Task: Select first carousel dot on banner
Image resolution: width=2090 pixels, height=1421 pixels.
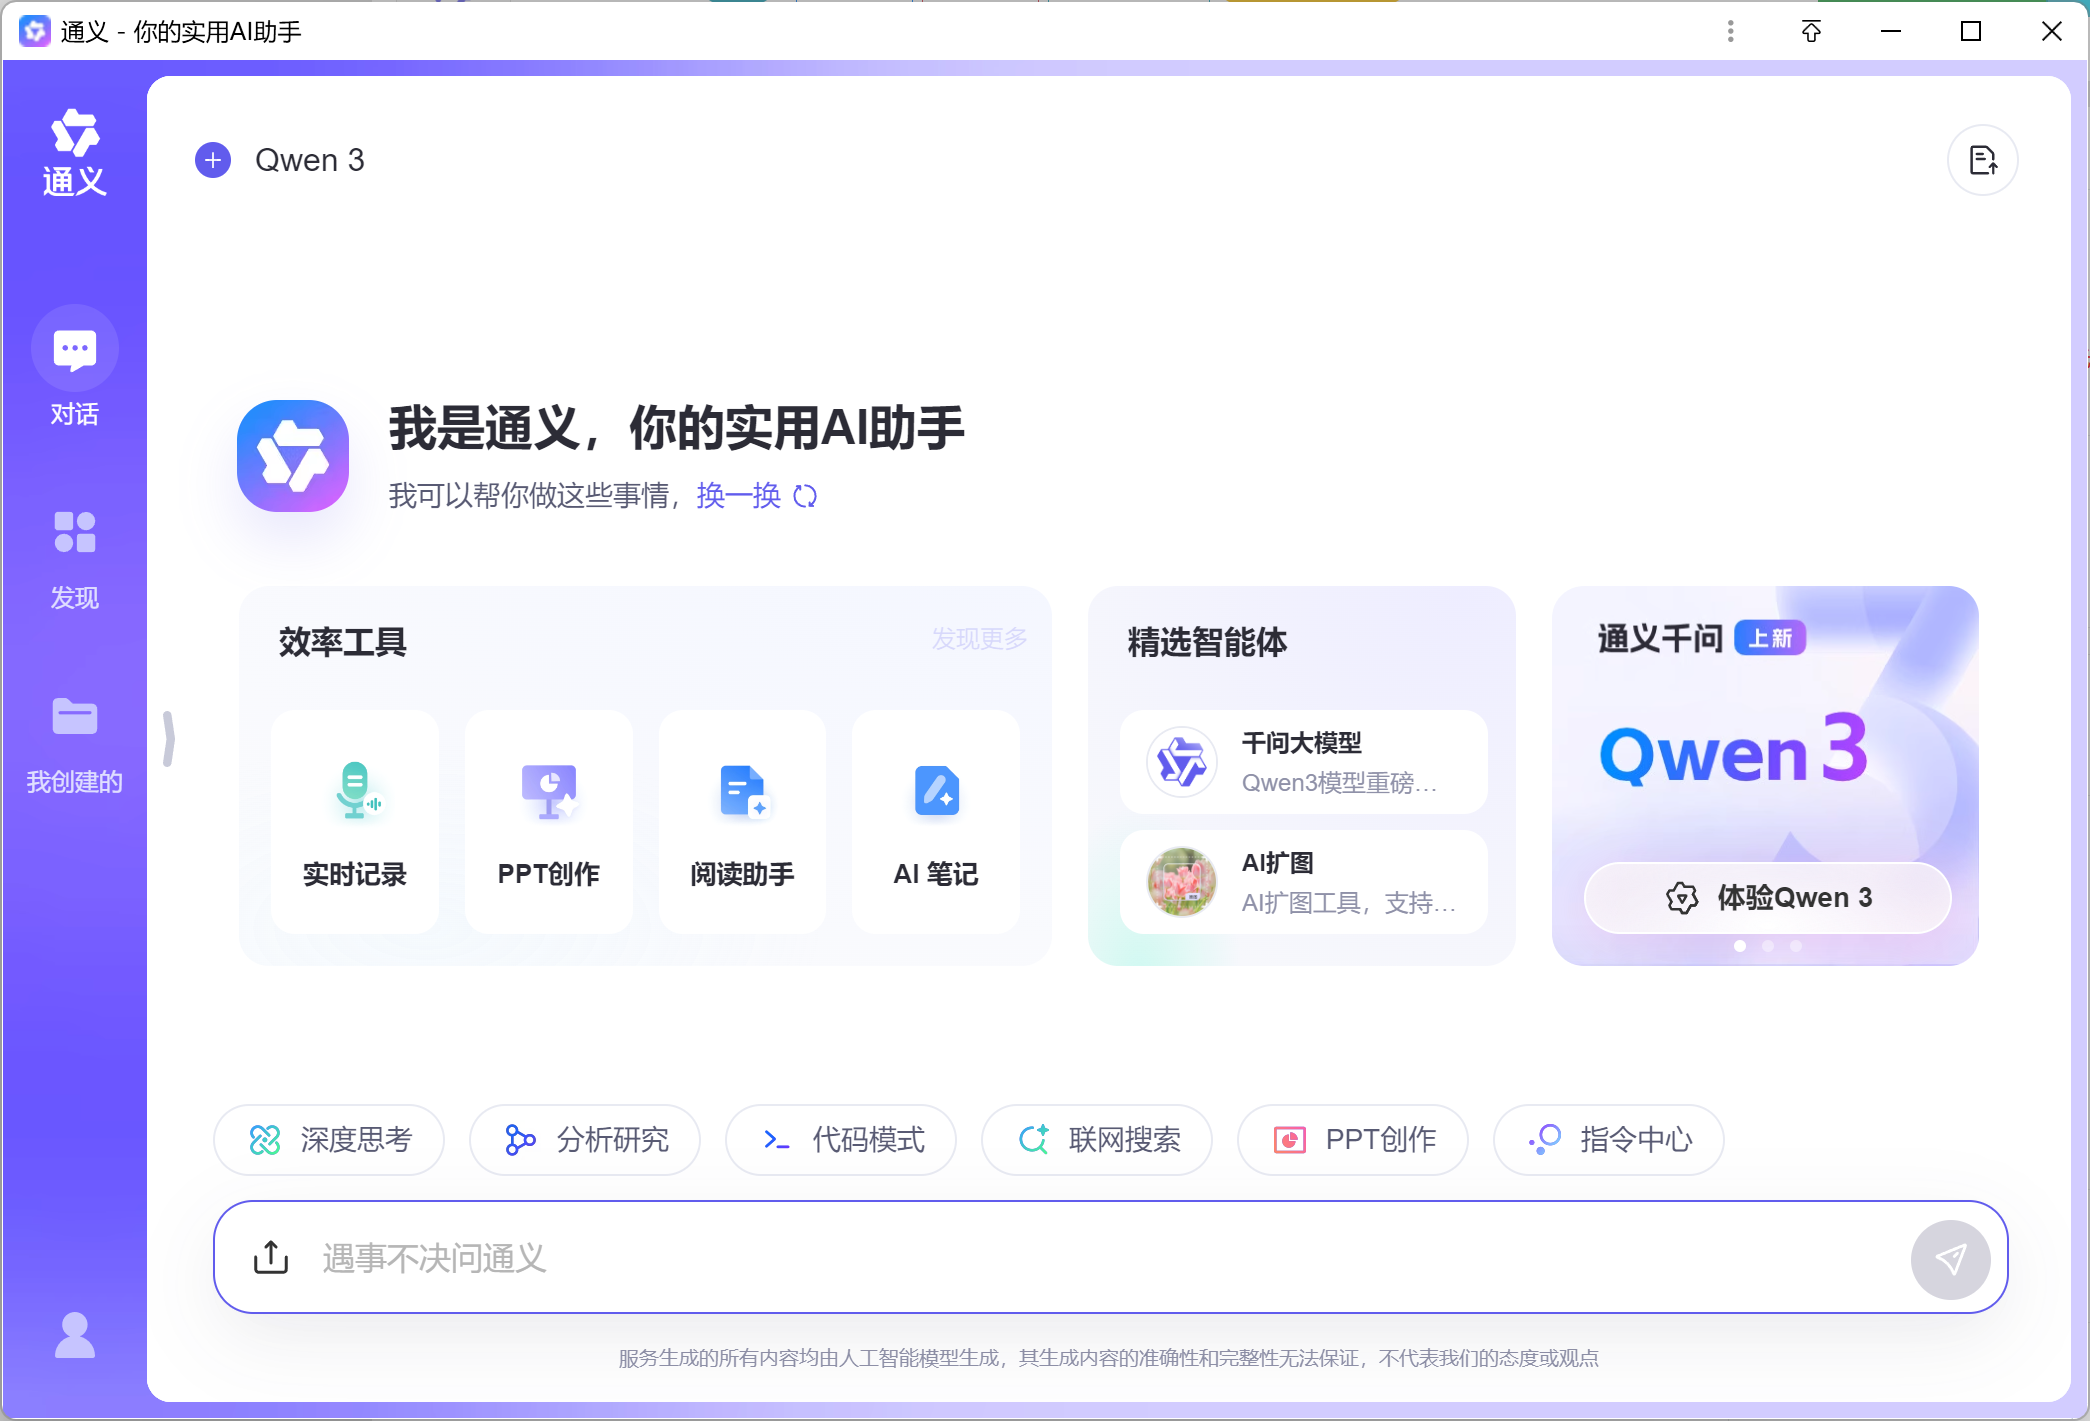Action: (x=1740, y=946)
